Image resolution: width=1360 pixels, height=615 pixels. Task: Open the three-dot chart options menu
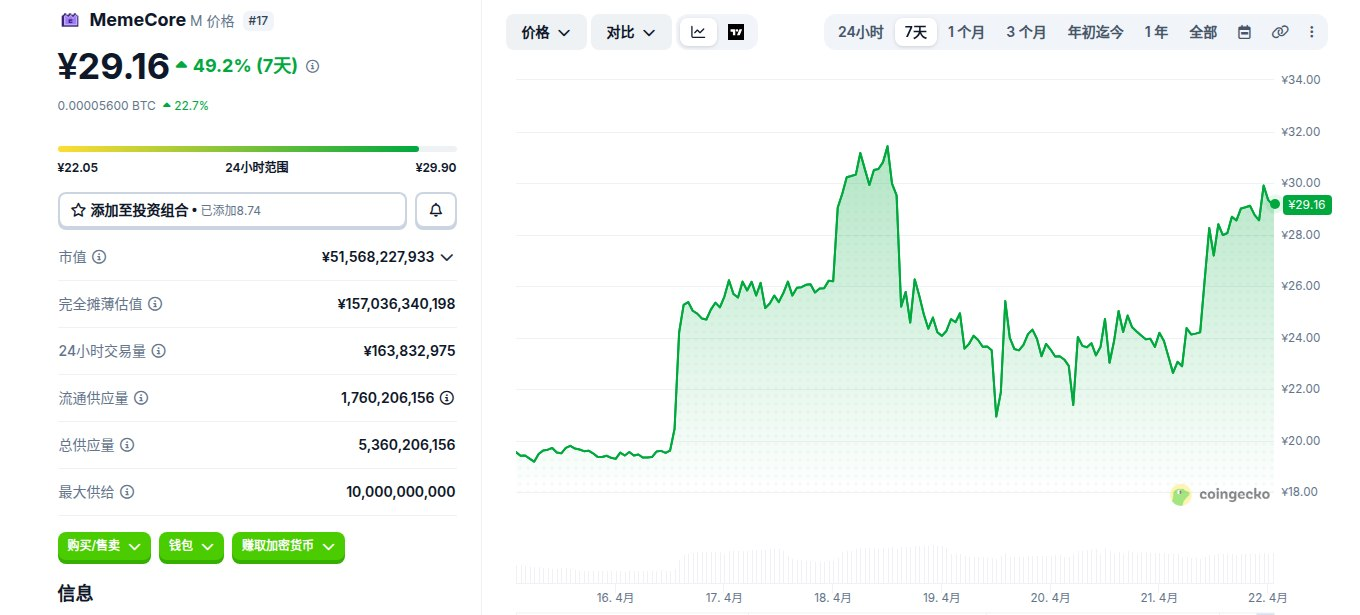point(1311,32)
